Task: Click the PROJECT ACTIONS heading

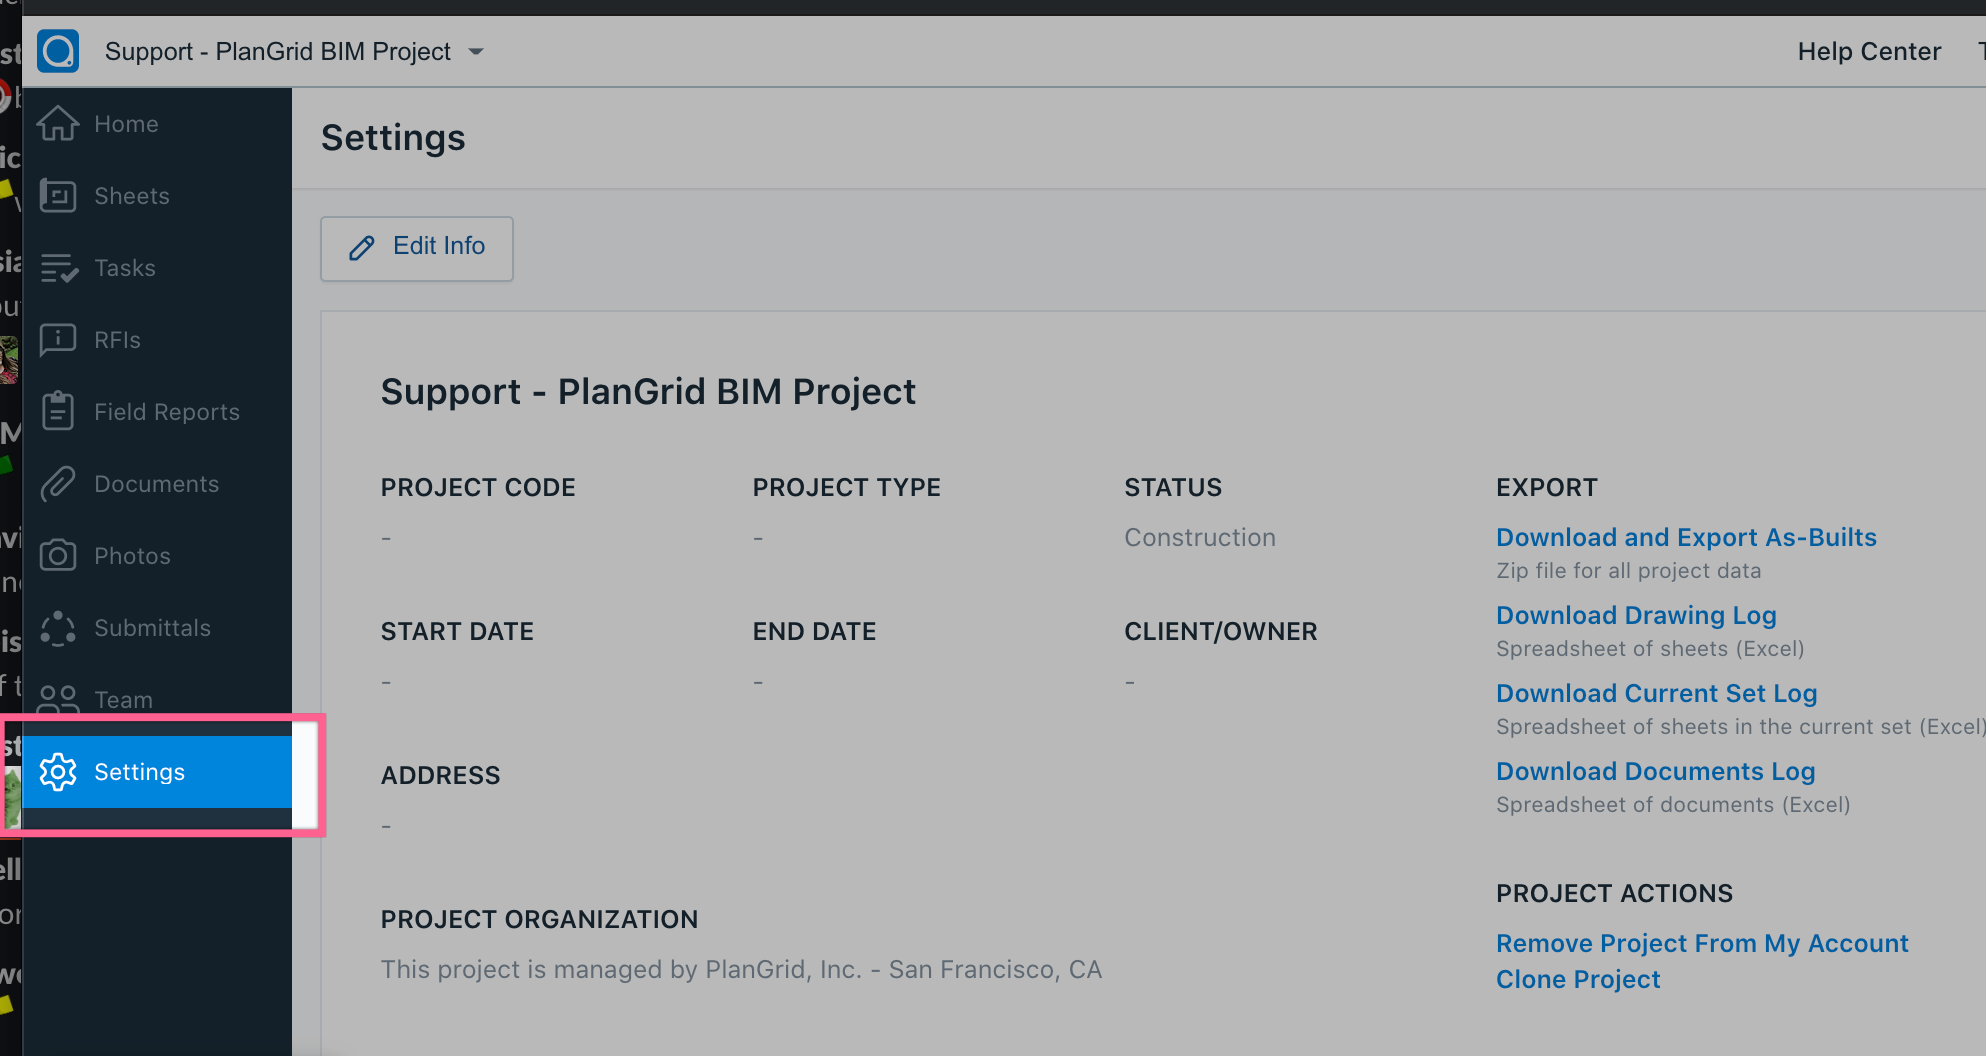Action: pos(1614,893)
